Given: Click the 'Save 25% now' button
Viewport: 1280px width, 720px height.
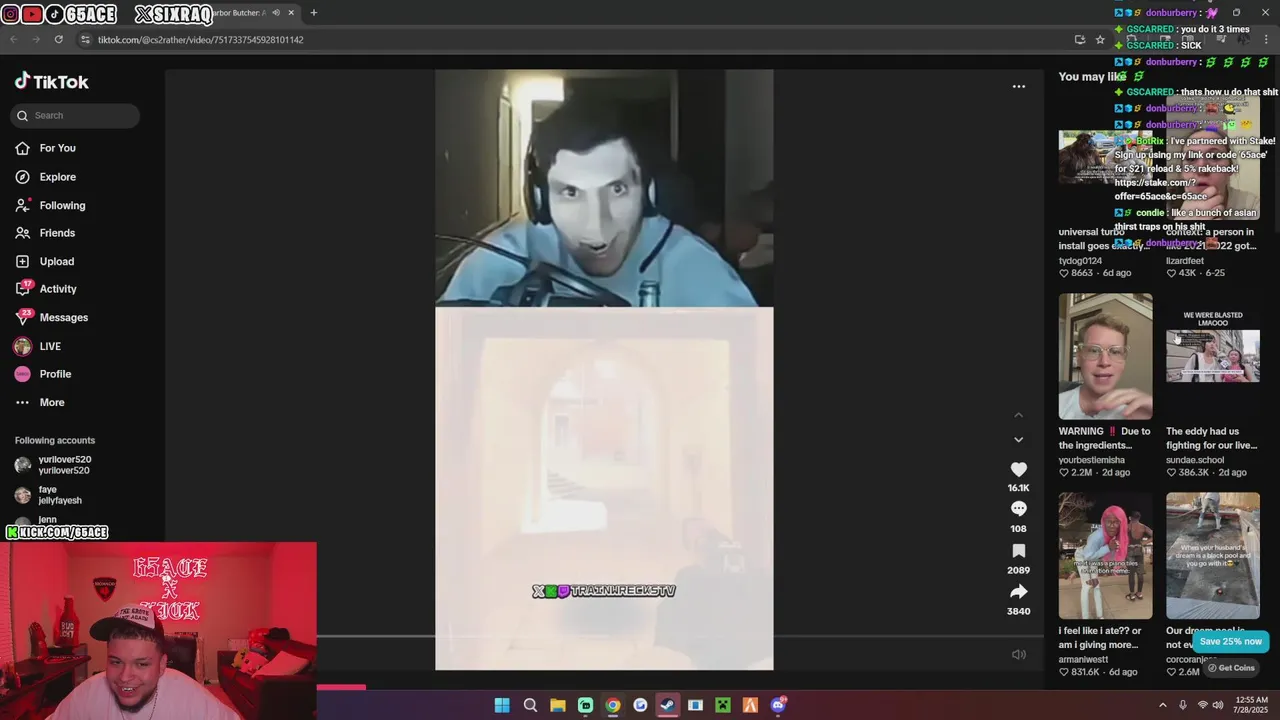Looking at the screenshot, I should [1230, 641].
